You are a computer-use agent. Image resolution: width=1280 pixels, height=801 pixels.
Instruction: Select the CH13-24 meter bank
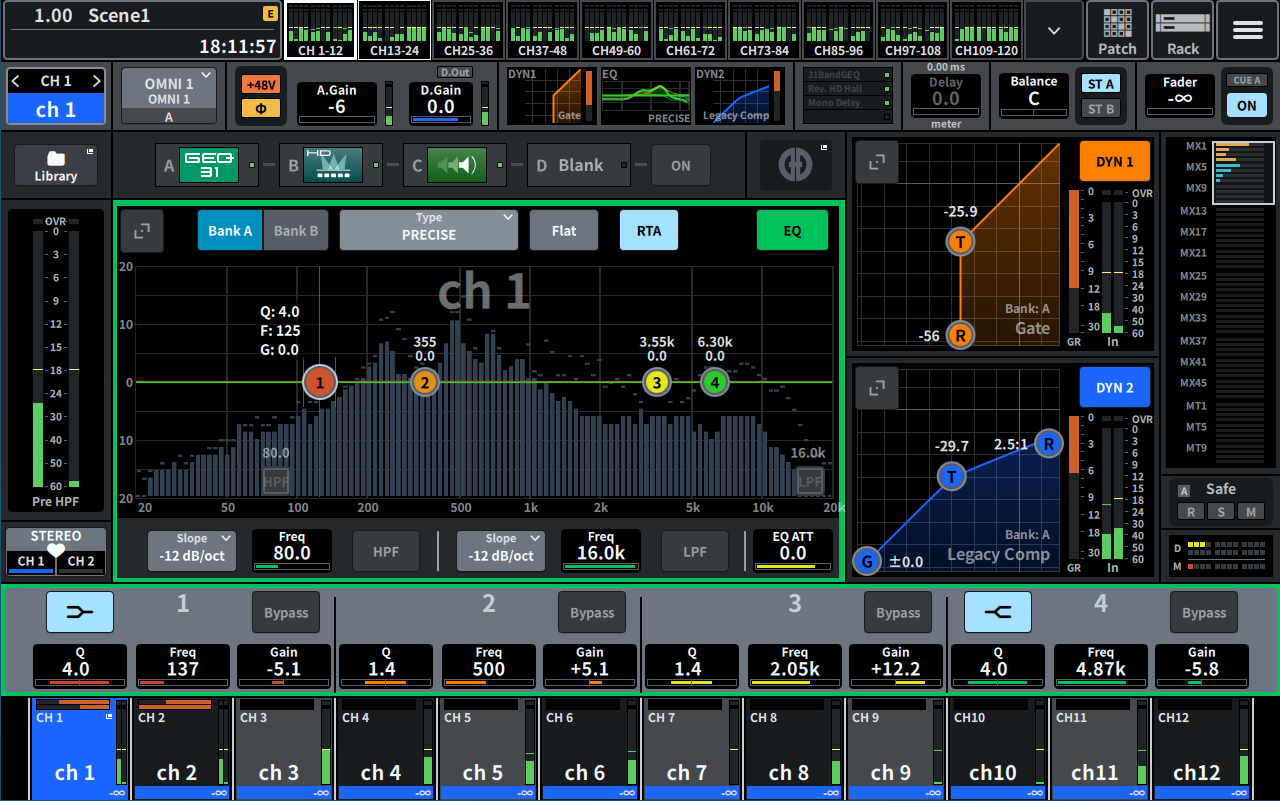coord(394,31)
